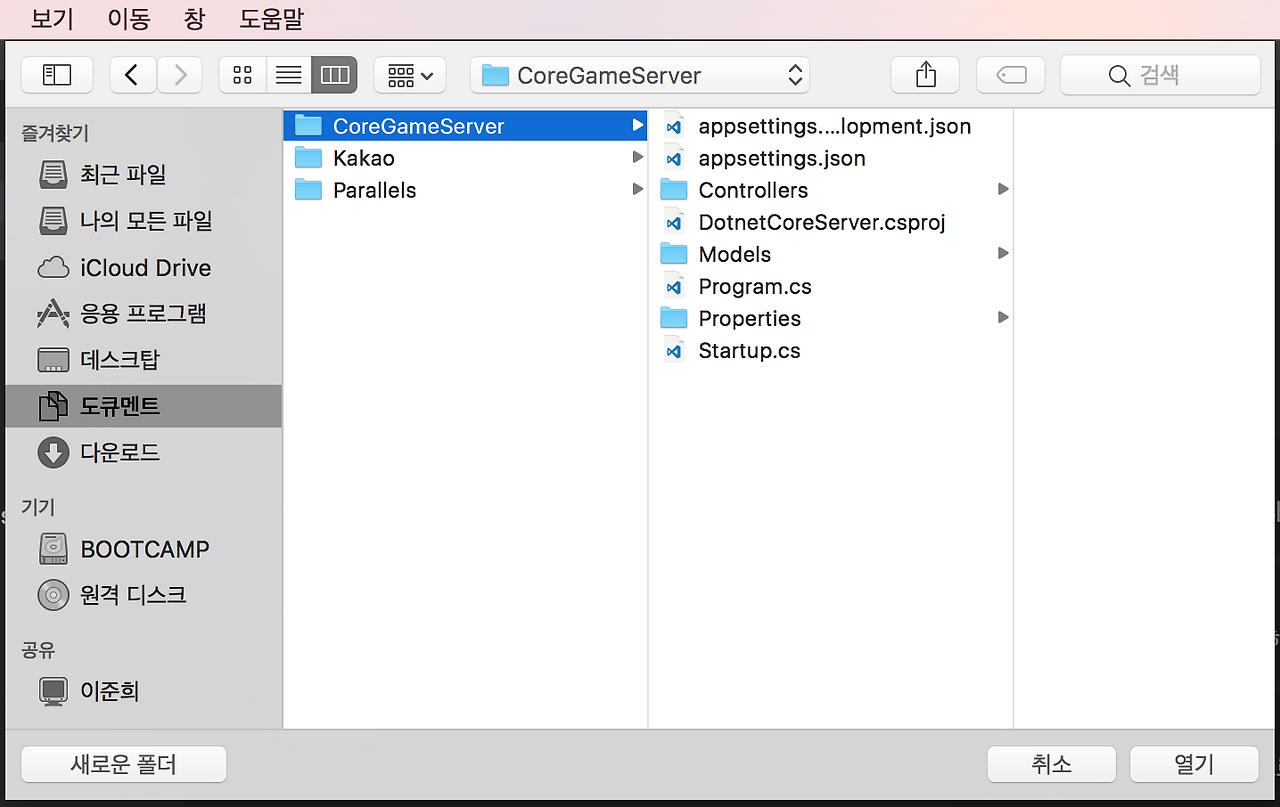Switch to list view
Screen dimensions: 1280x807
tap(288, 75)
